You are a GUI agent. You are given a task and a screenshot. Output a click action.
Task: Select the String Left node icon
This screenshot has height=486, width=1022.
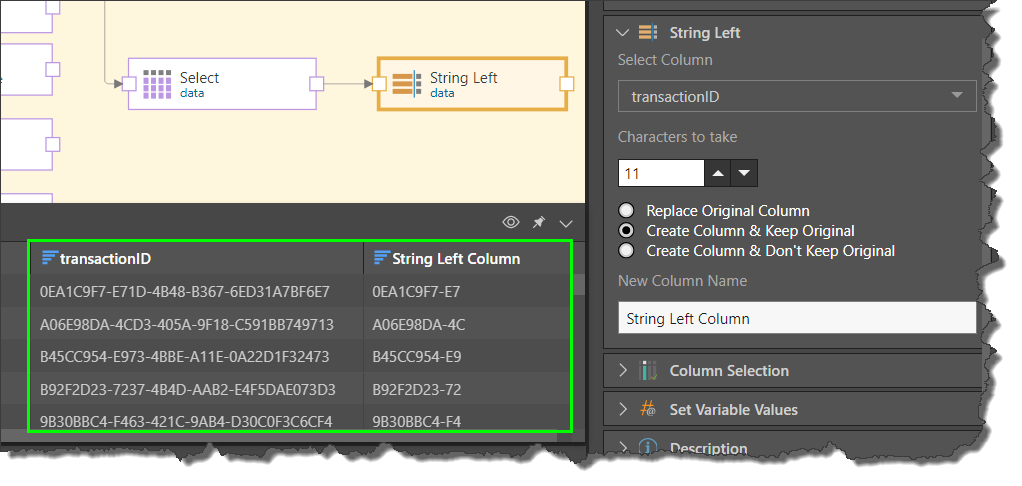point(405,84)
